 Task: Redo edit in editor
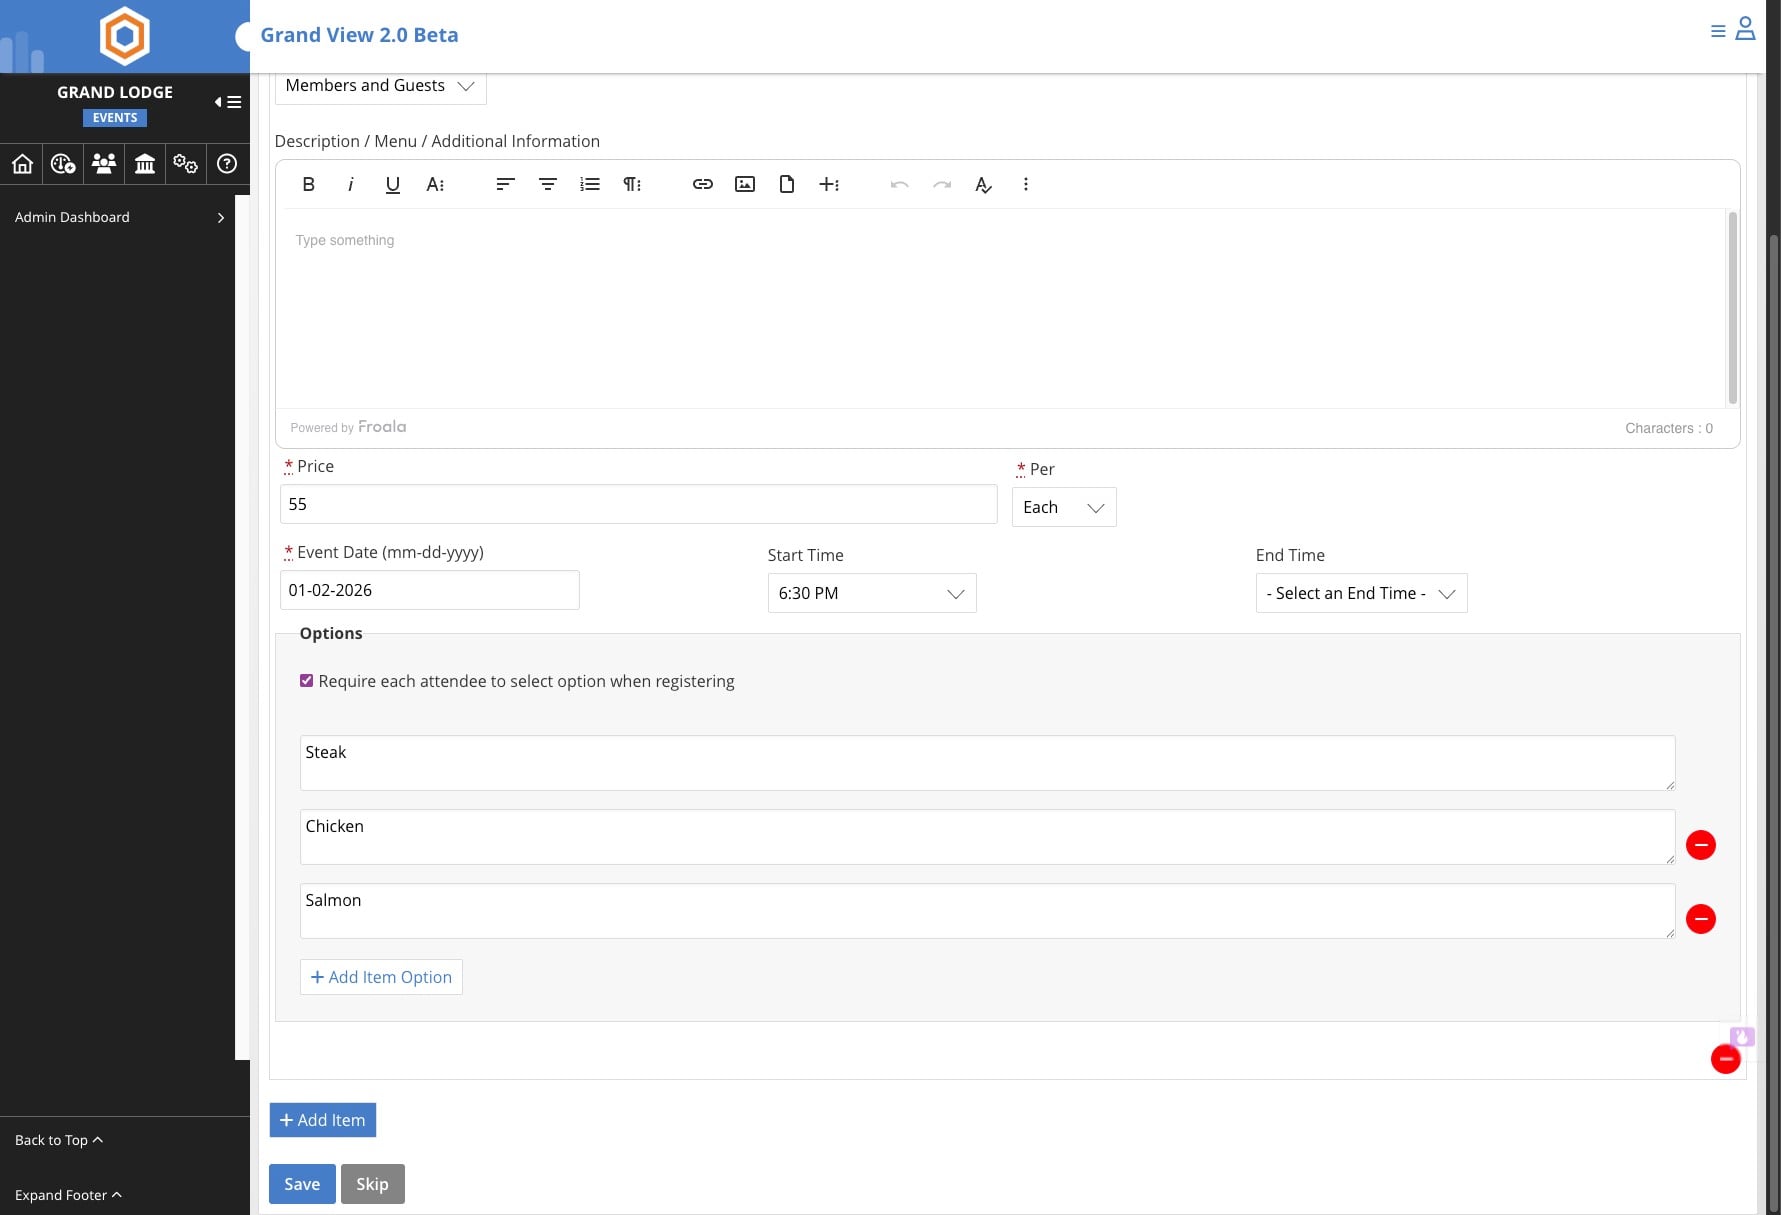tap(941, 184)
